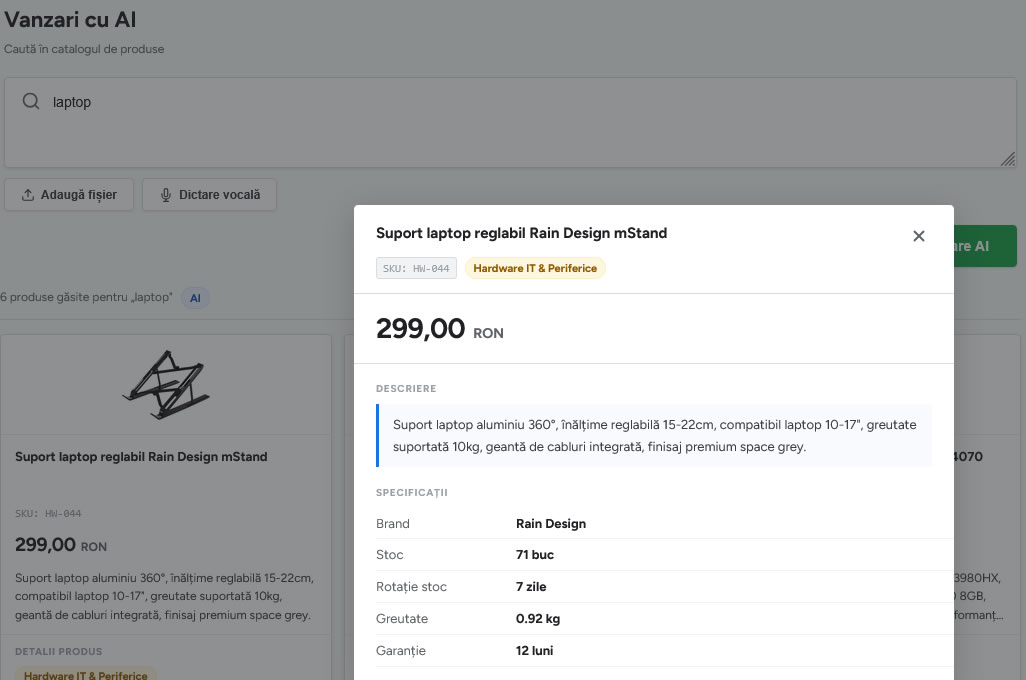
Task: Click the microphone icon for voice dictation
Action: coord(166,195)
